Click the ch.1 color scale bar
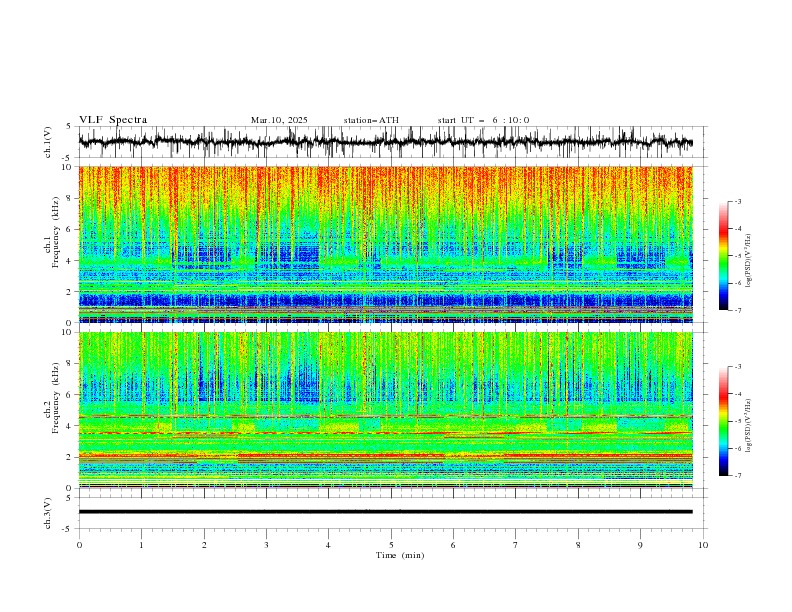The width and height of the screenshot is (792, 612). pos(723,256)
